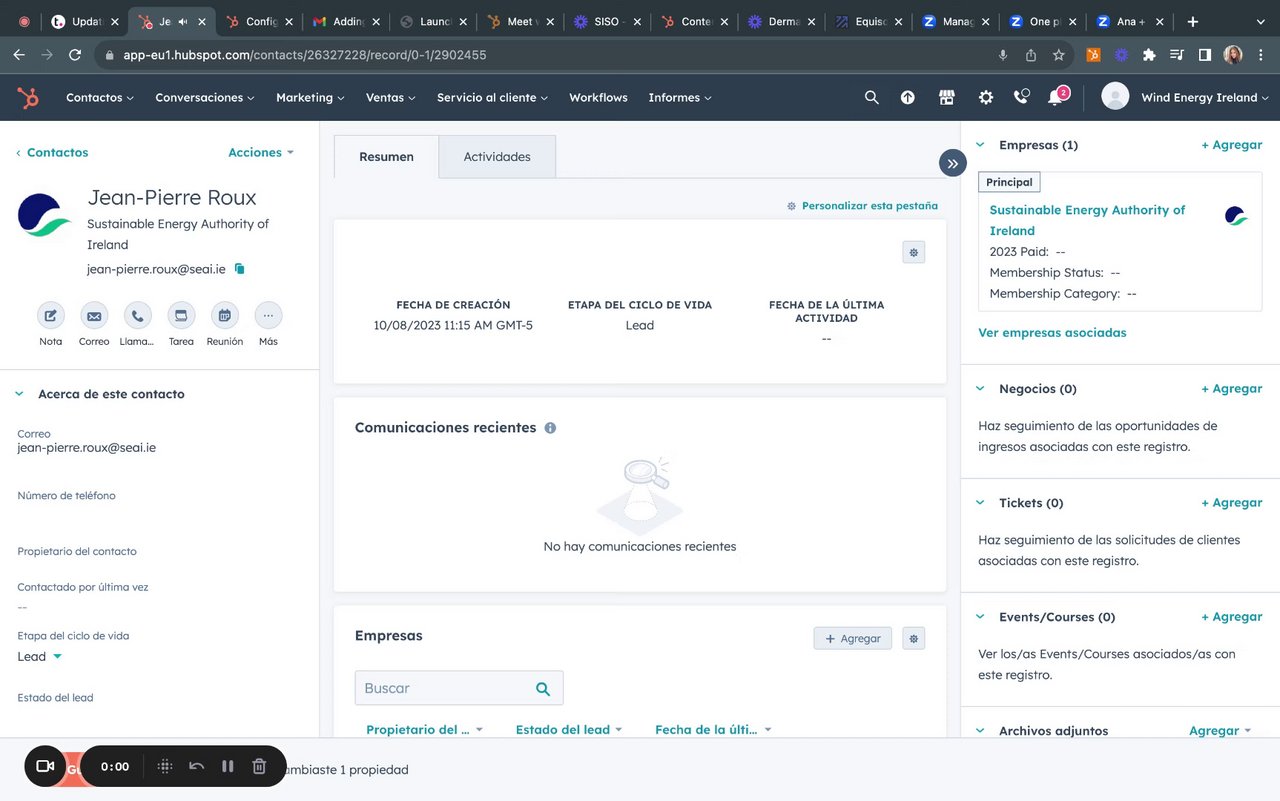Bookmark this page with star icon
The width and height of the screenshot is (1280, 801).
pos(1059,55)
